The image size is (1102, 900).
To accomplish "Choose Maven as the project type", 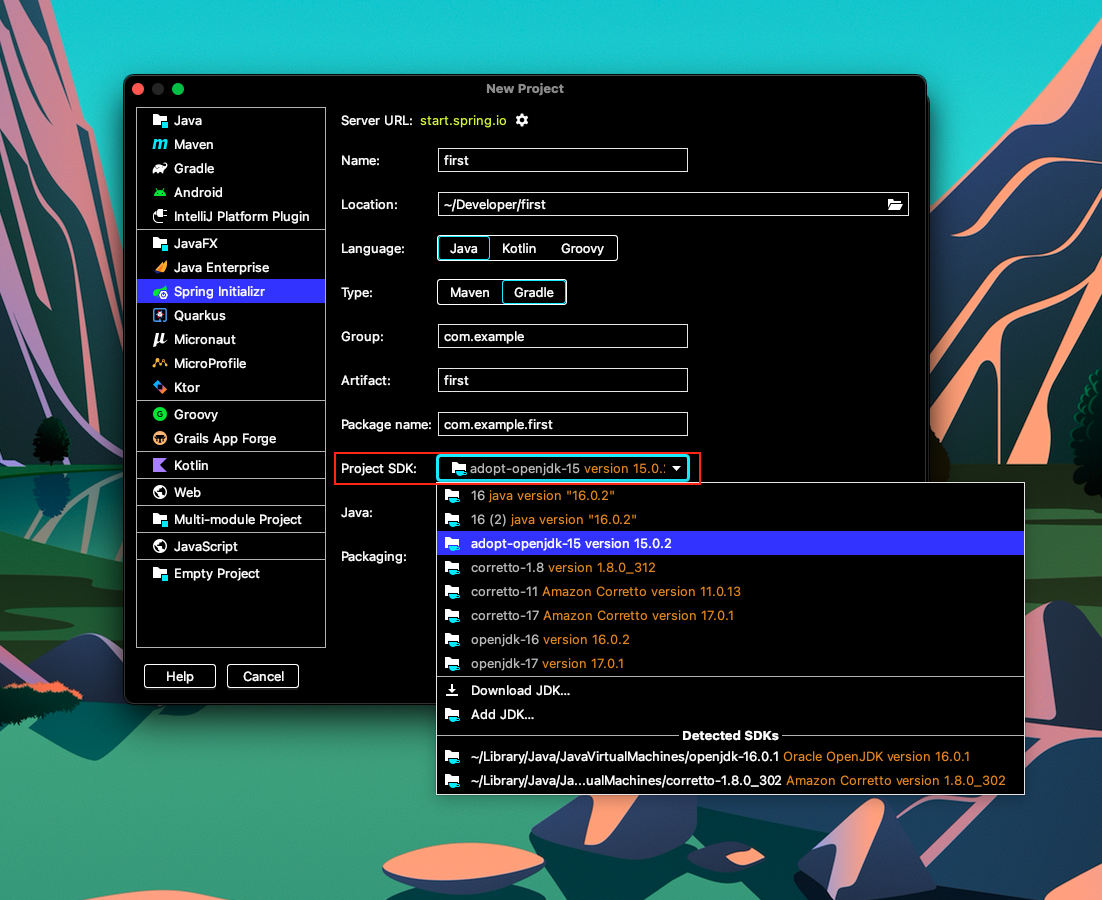I will coord(469,292).
